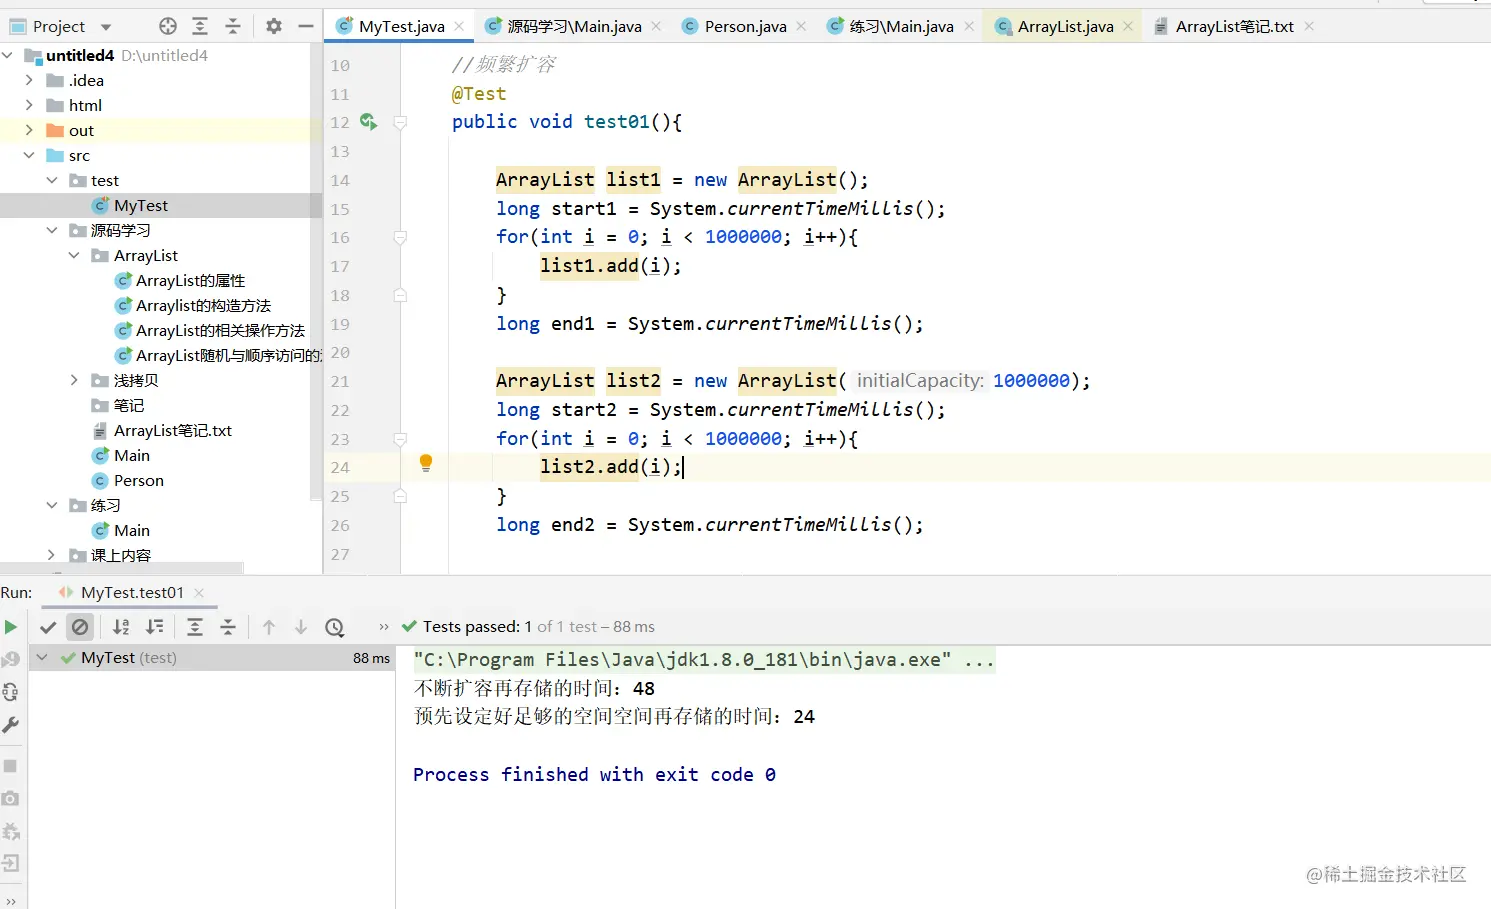Expand the .idea folder

tap(29, 80)
